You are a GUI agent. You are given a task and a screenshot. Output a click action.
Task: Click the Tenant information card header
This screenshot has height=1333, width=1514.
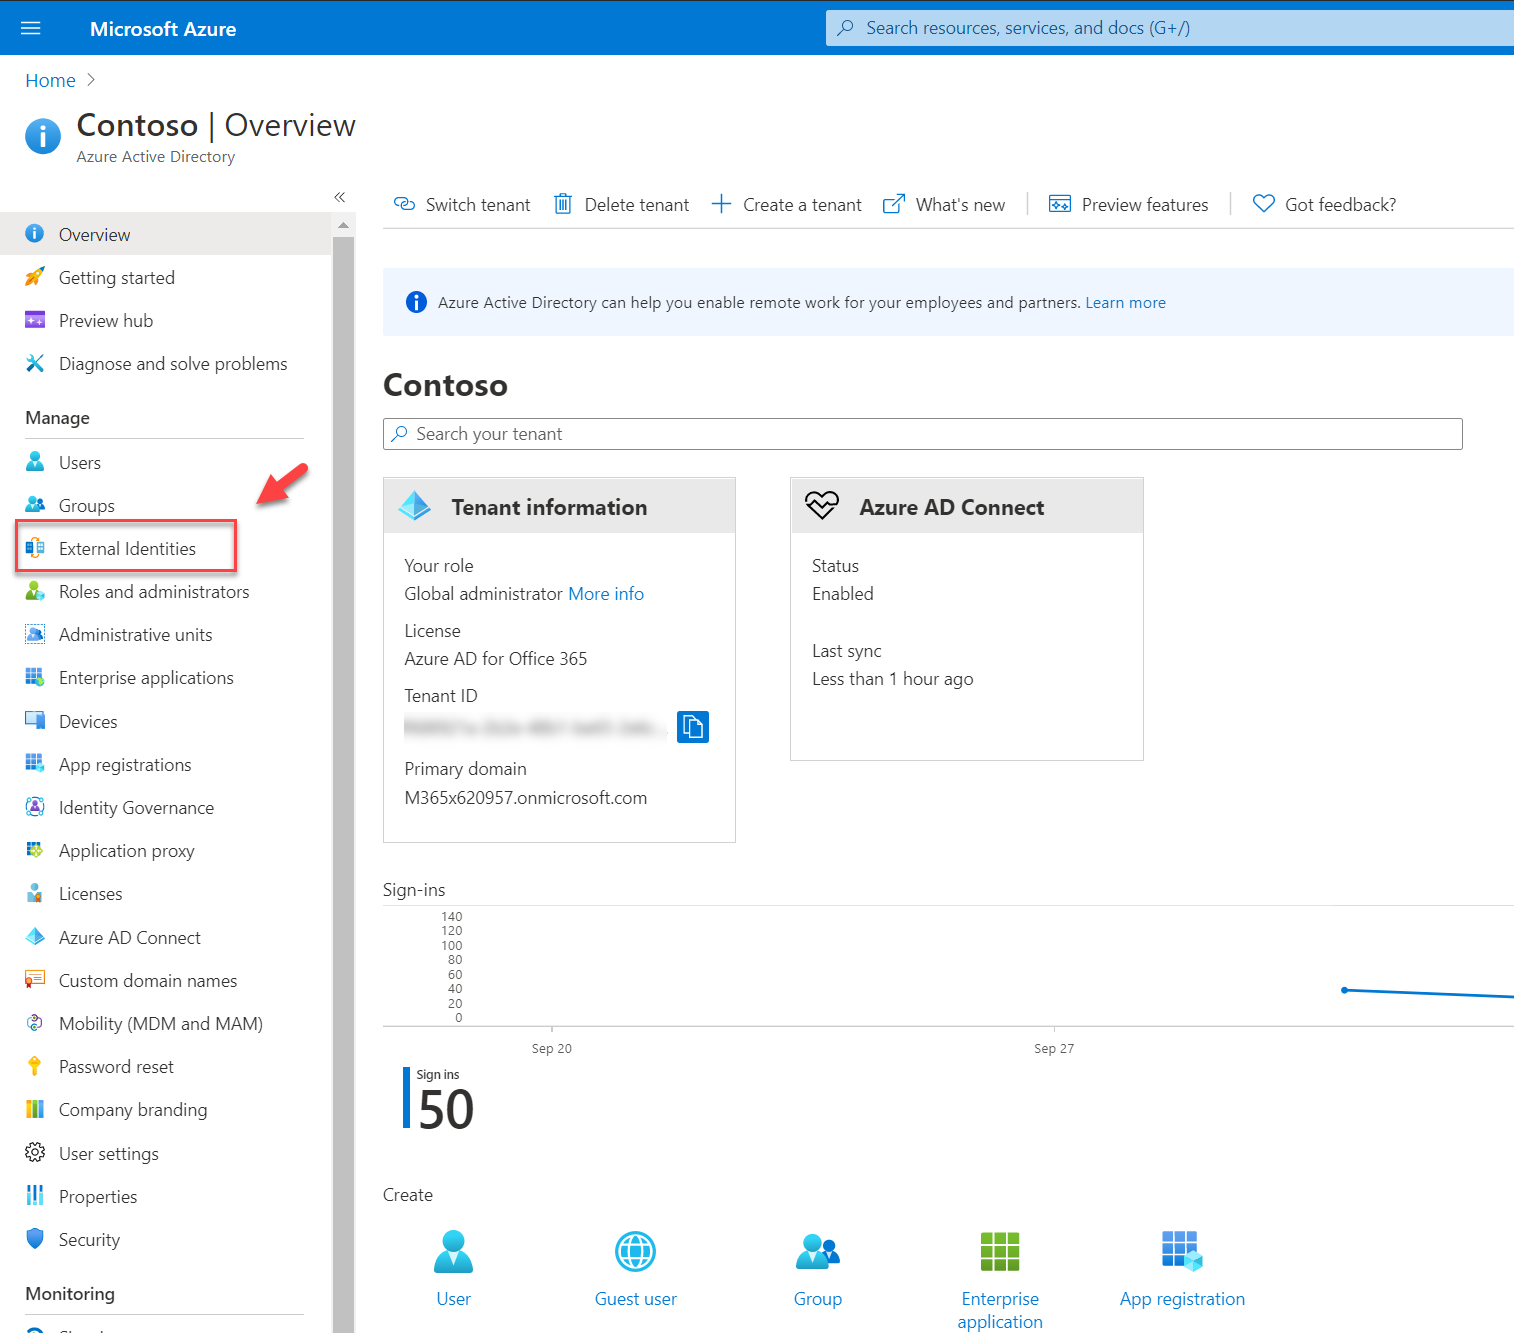point(559,506)
